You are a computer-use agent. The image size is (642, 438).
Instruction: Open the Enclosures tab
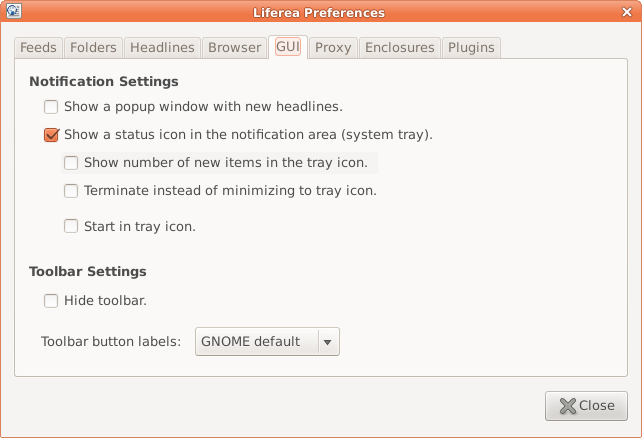[x=399, y=47]
